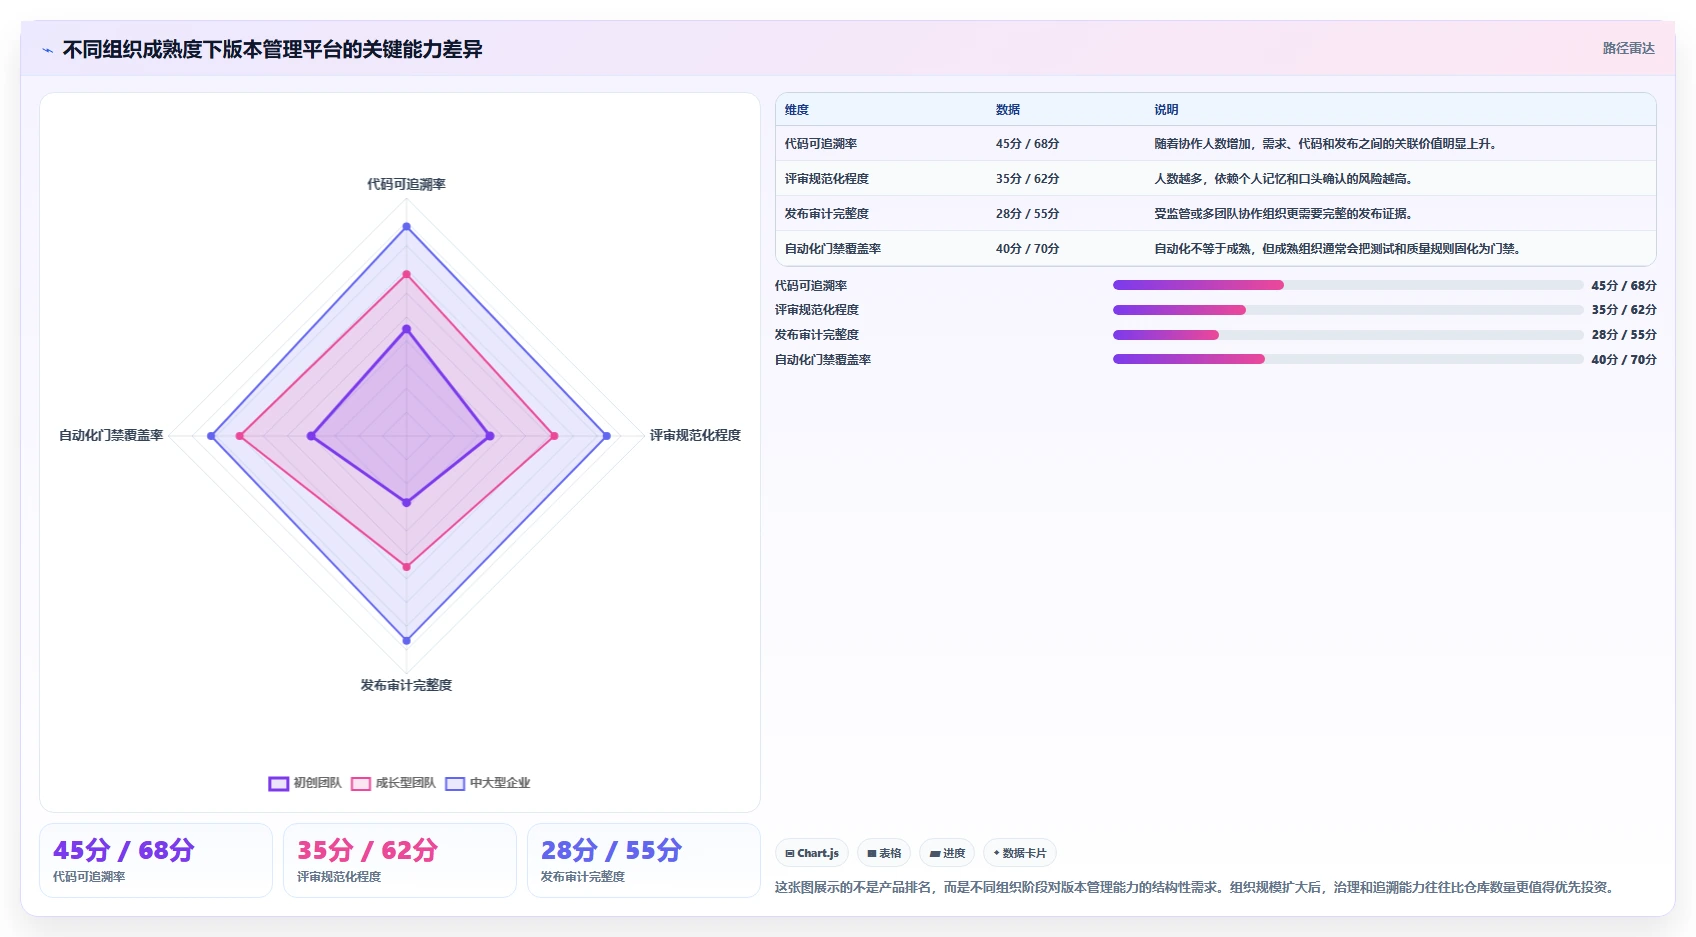
Task: Click the 数据卡片 tag chip
Action: pos(1020,853)
